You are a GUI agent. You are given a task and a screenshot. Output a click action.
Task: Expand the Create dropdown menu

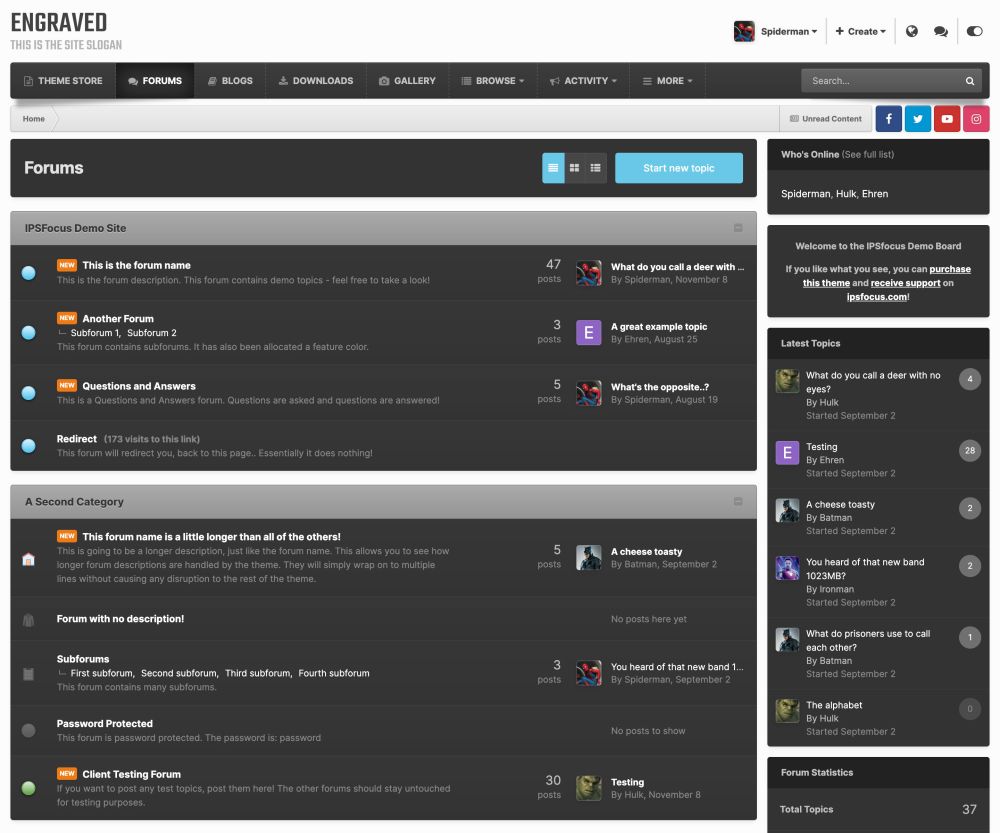coord(860,31)
